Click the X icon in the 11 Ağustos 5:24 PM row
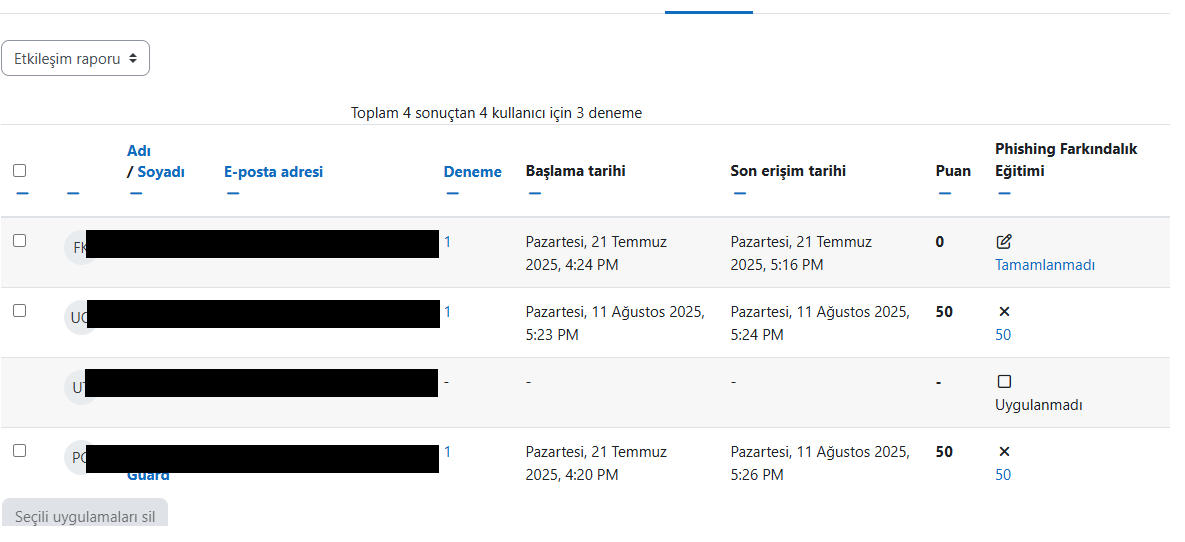Viewport: 1185px width, 542px height. click(x=1004, y=312)
